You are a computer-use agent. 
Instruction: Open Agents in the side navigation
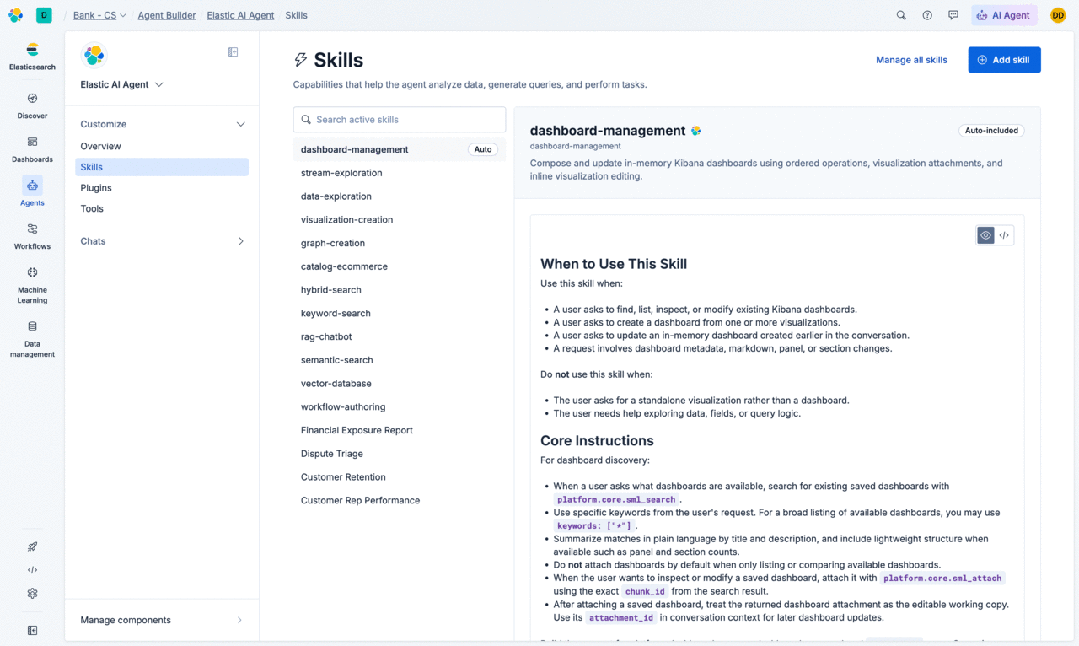32,192
